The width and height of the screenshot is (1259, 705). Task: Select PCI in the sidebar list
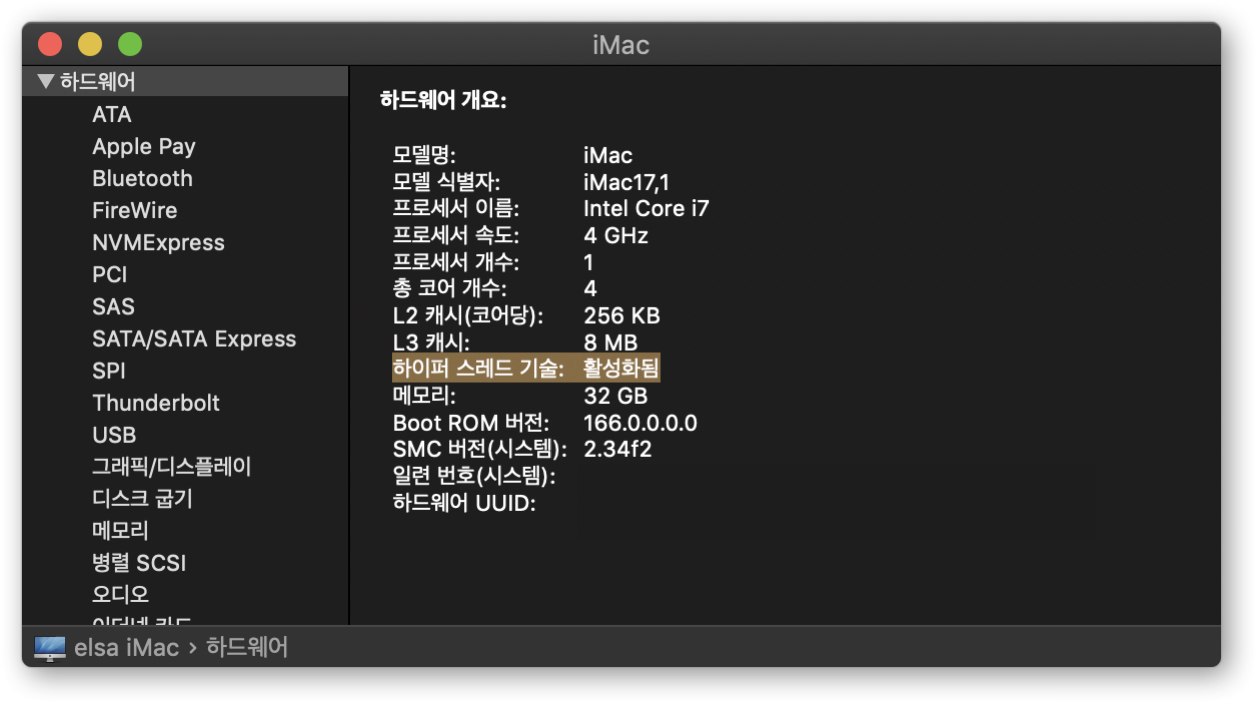point(110,274)
